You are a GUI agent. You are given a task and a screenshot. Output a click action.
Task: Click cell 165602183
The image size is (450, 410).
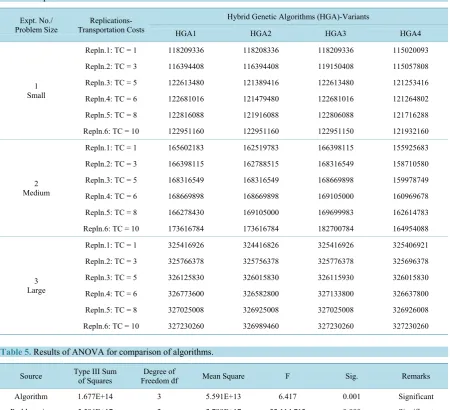186,148
